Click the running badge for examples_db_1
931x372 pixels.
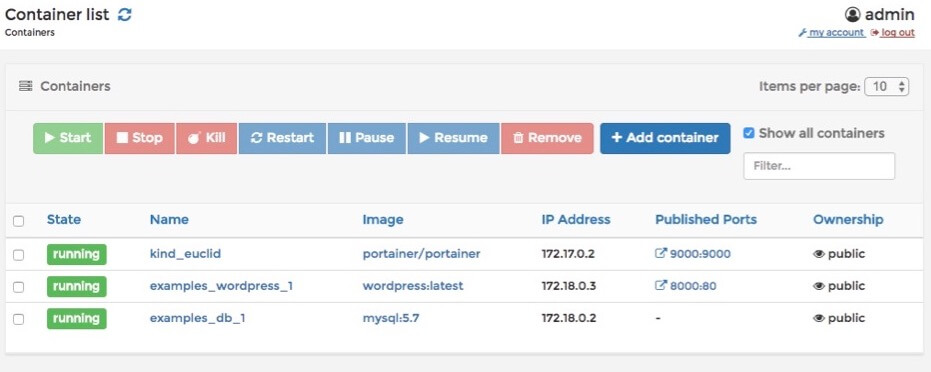[77, 319]
